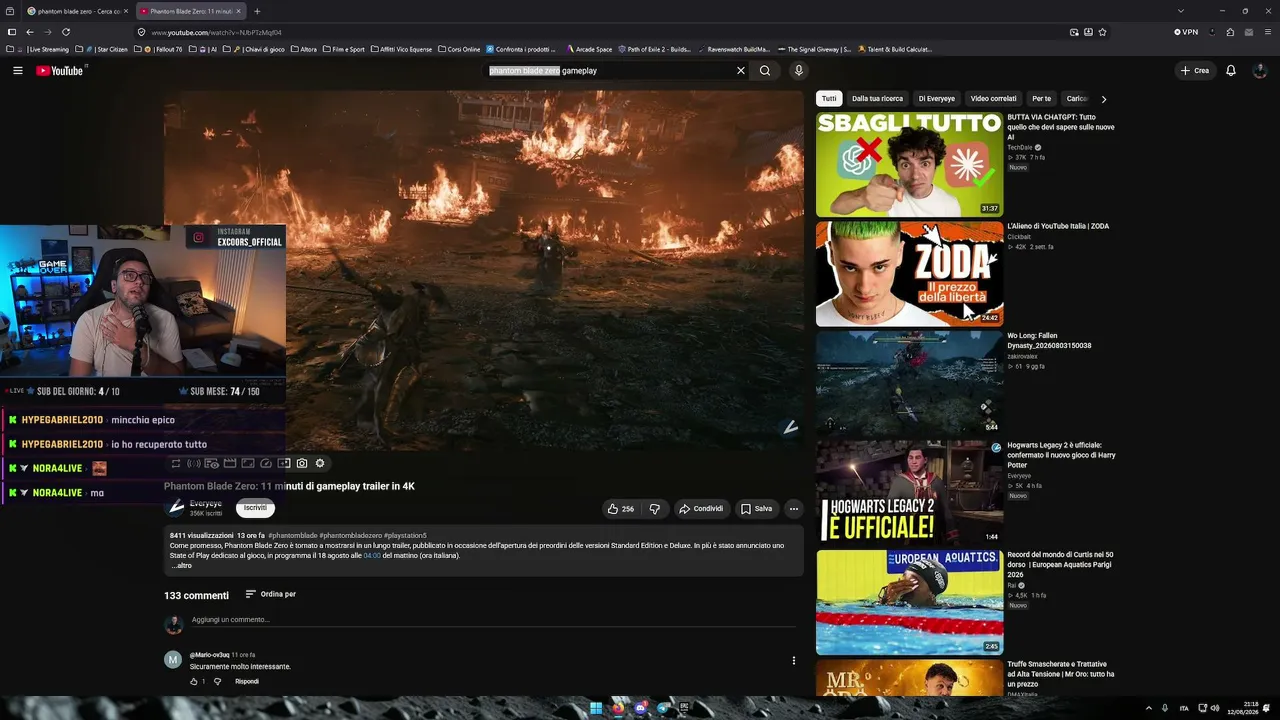Open the Hogwarts Legacy 2 video thumbnail
The width and height of the screenshot is (1280, 720).
coord(909,493)
